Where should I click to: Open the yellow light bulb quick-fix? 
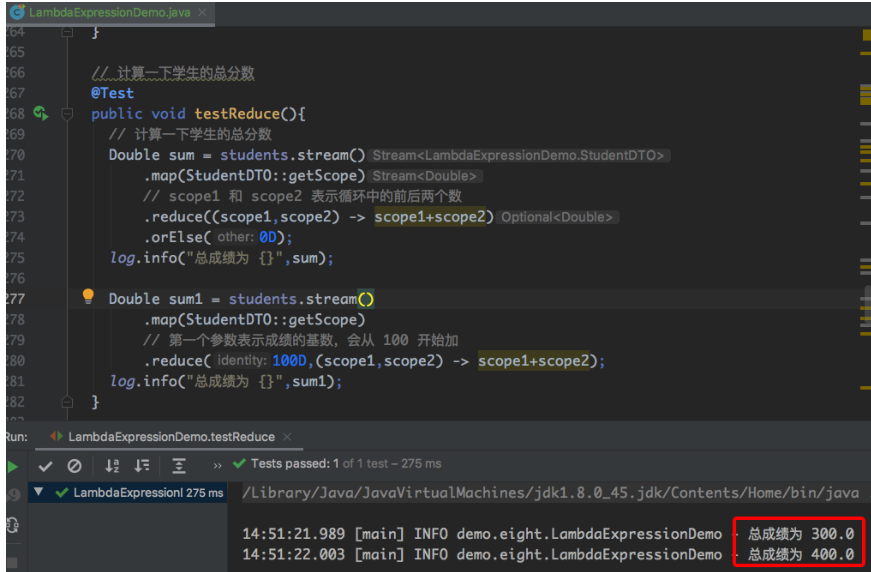88,296
